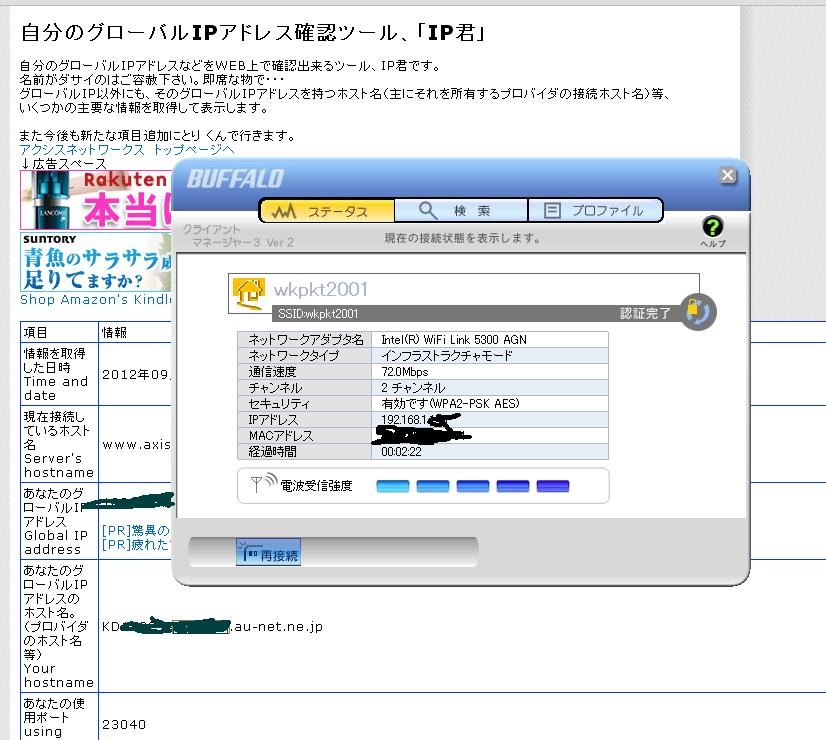Click the antenna signal strength icon

(x=263, y=482)
